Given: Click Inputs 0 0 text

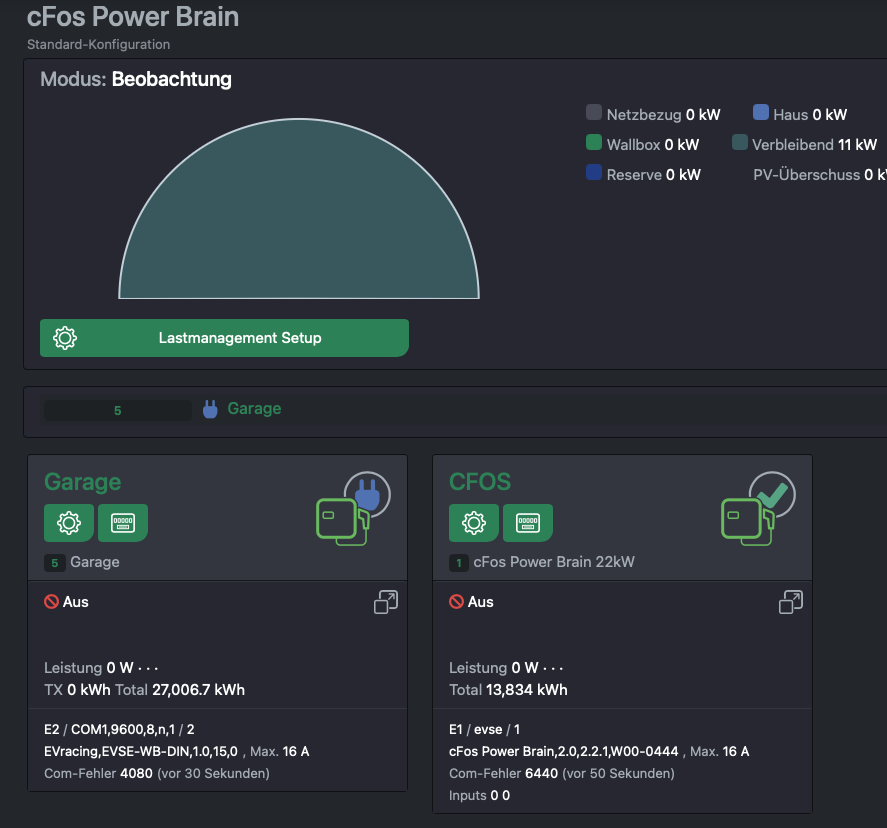Looking at the screenshot, I should pyautogui.click(x=479, y=795).
